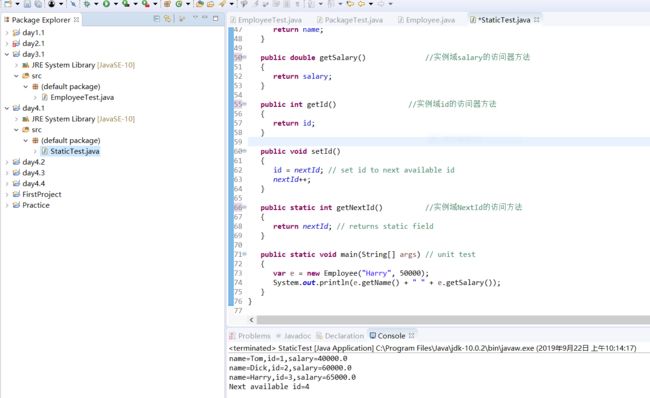Viewport: 650px width, 398px height.
Task: Close the Package Explorer view tab
Action: (76, 19)
